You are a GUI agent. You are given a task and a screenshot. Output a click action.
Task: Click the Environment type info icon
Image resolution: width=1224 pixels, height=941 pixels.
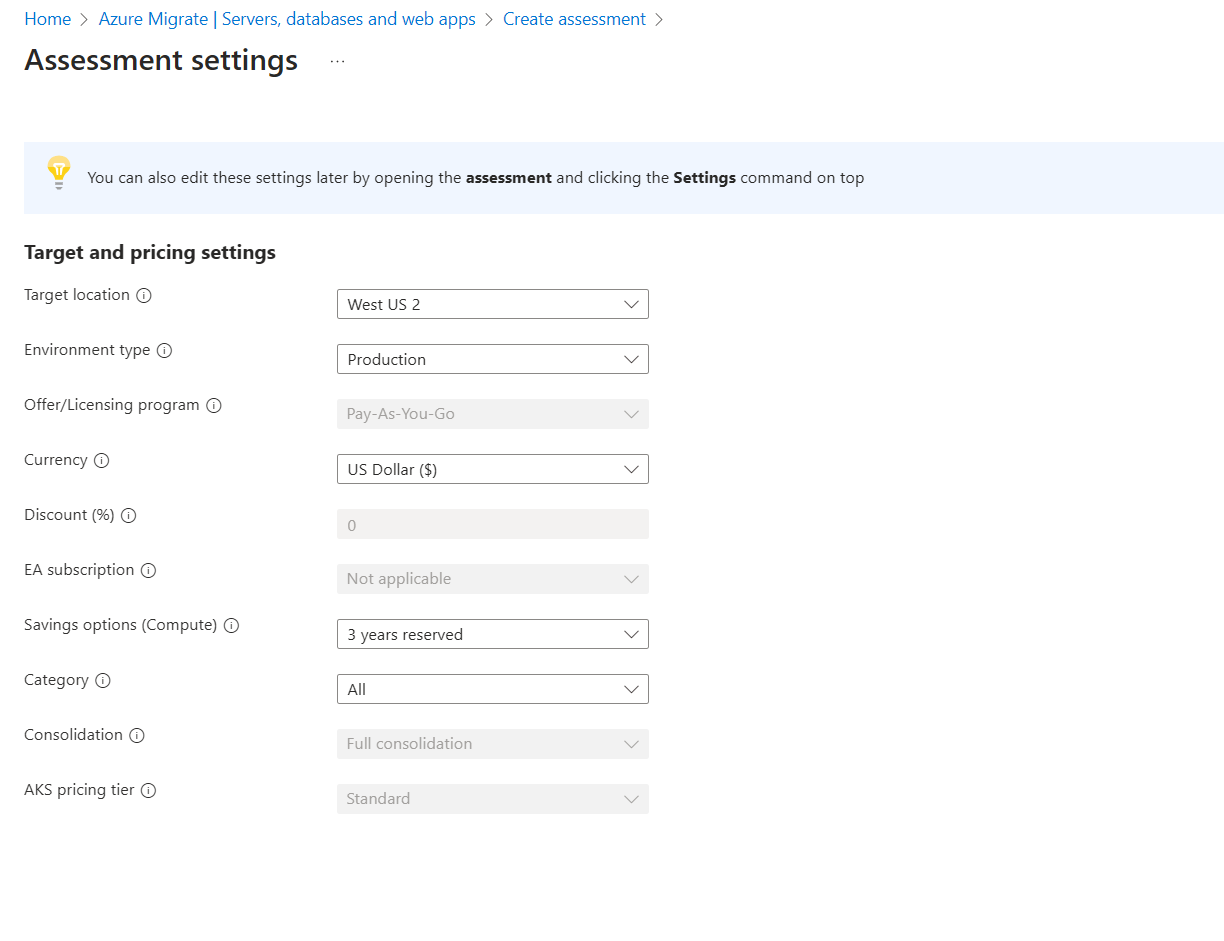pyautogui.click(x=166, y=350)
